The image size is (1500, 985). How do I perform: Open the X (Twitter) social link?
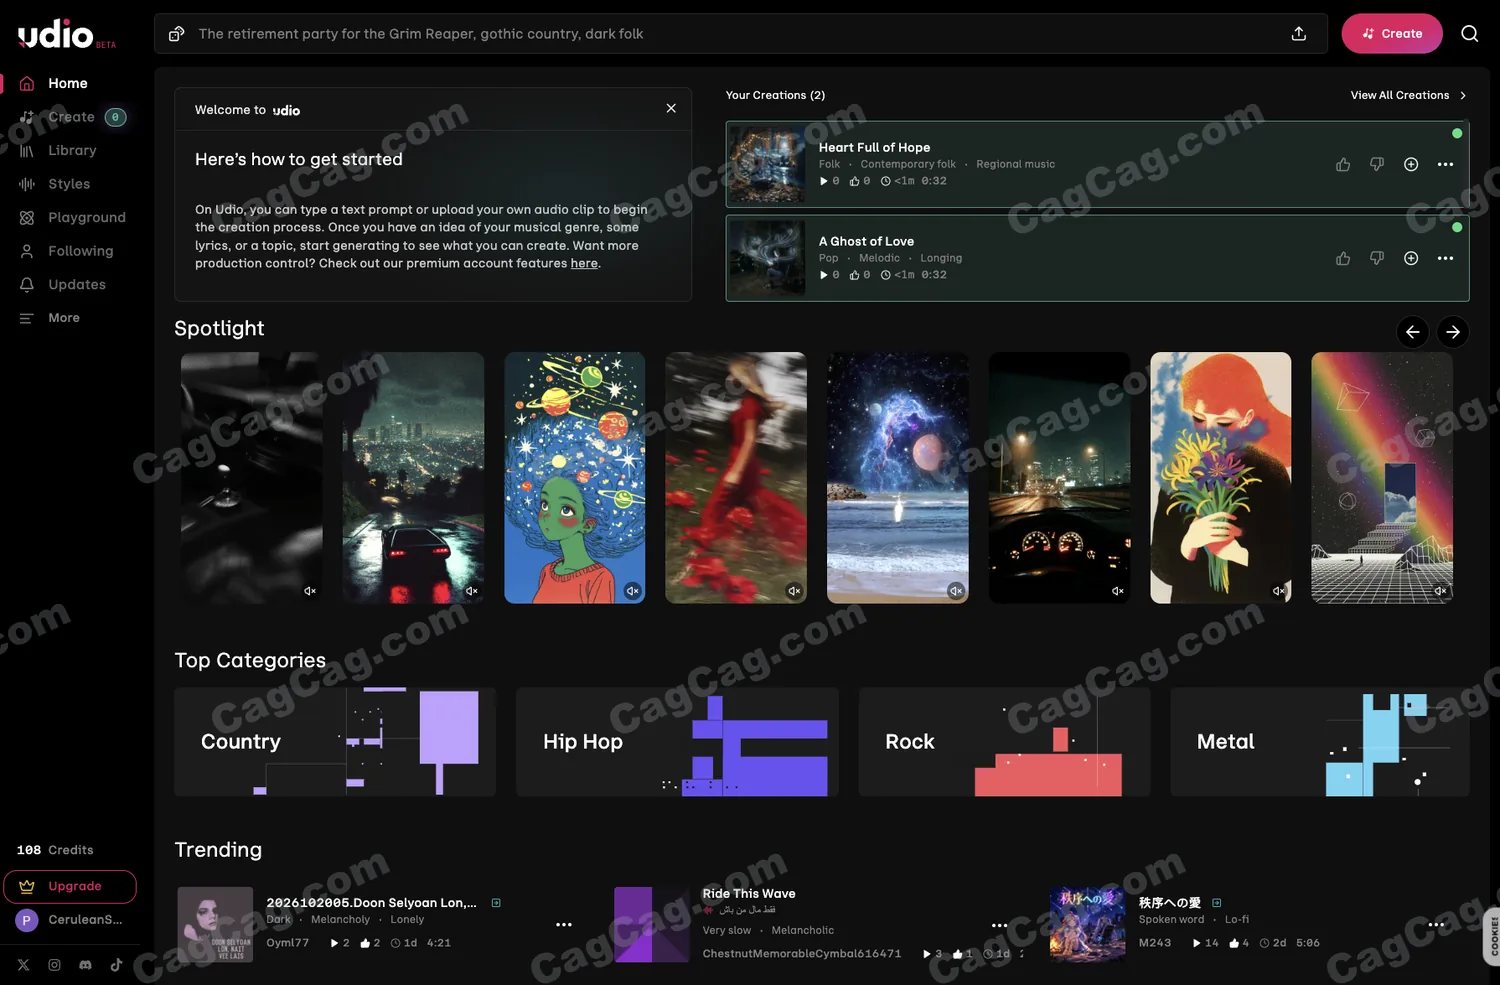[24, 965]
